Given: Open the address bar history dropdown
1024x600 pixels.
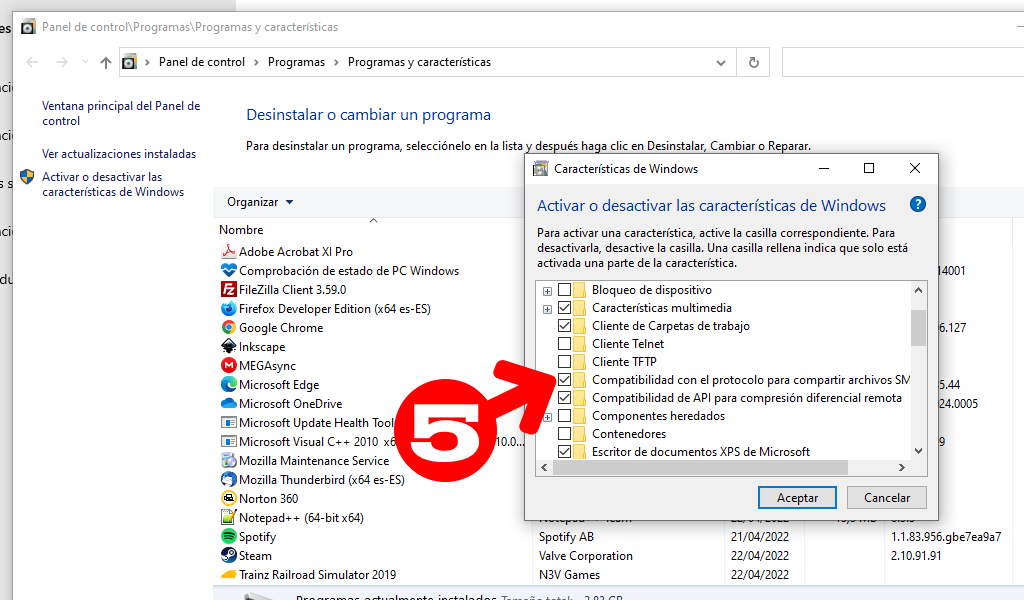Looking at the screenshot, I should tap(720, 63).
